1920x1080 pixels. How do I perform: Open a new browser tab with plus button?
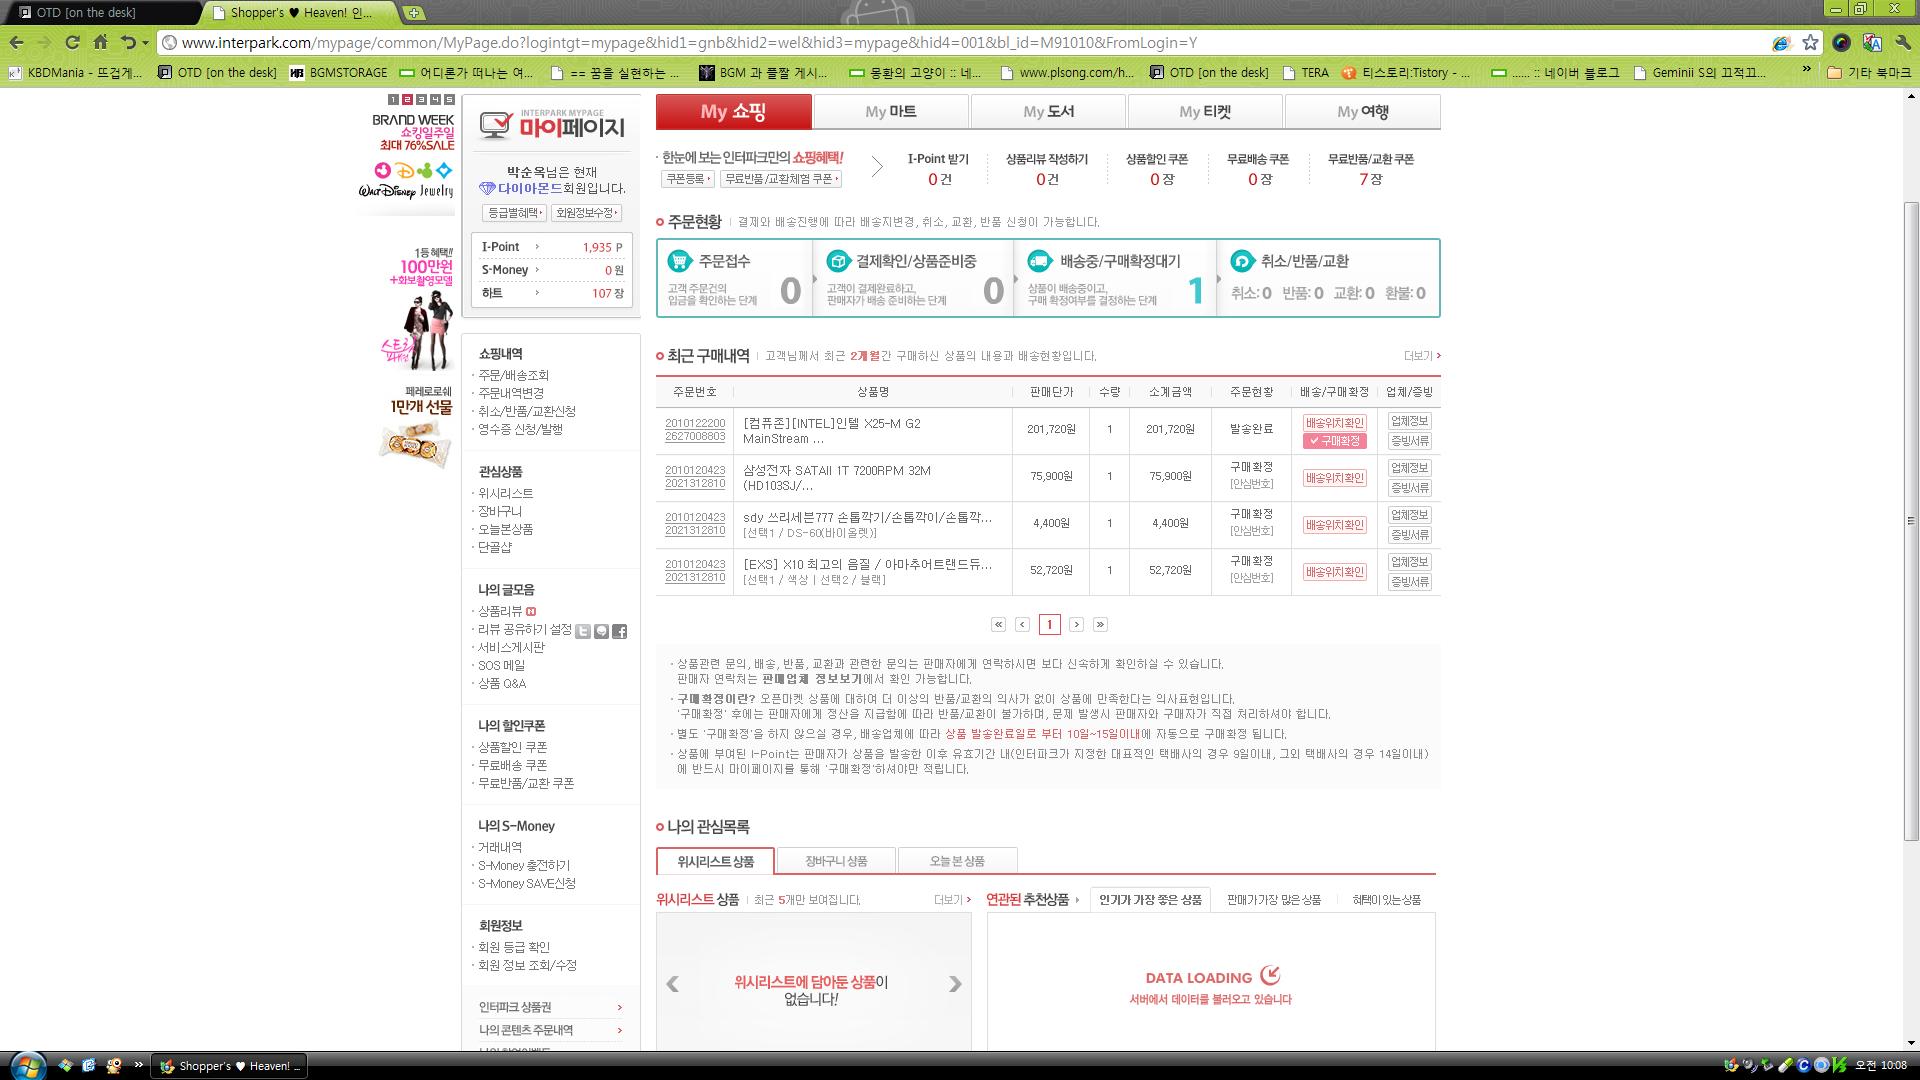414,13
